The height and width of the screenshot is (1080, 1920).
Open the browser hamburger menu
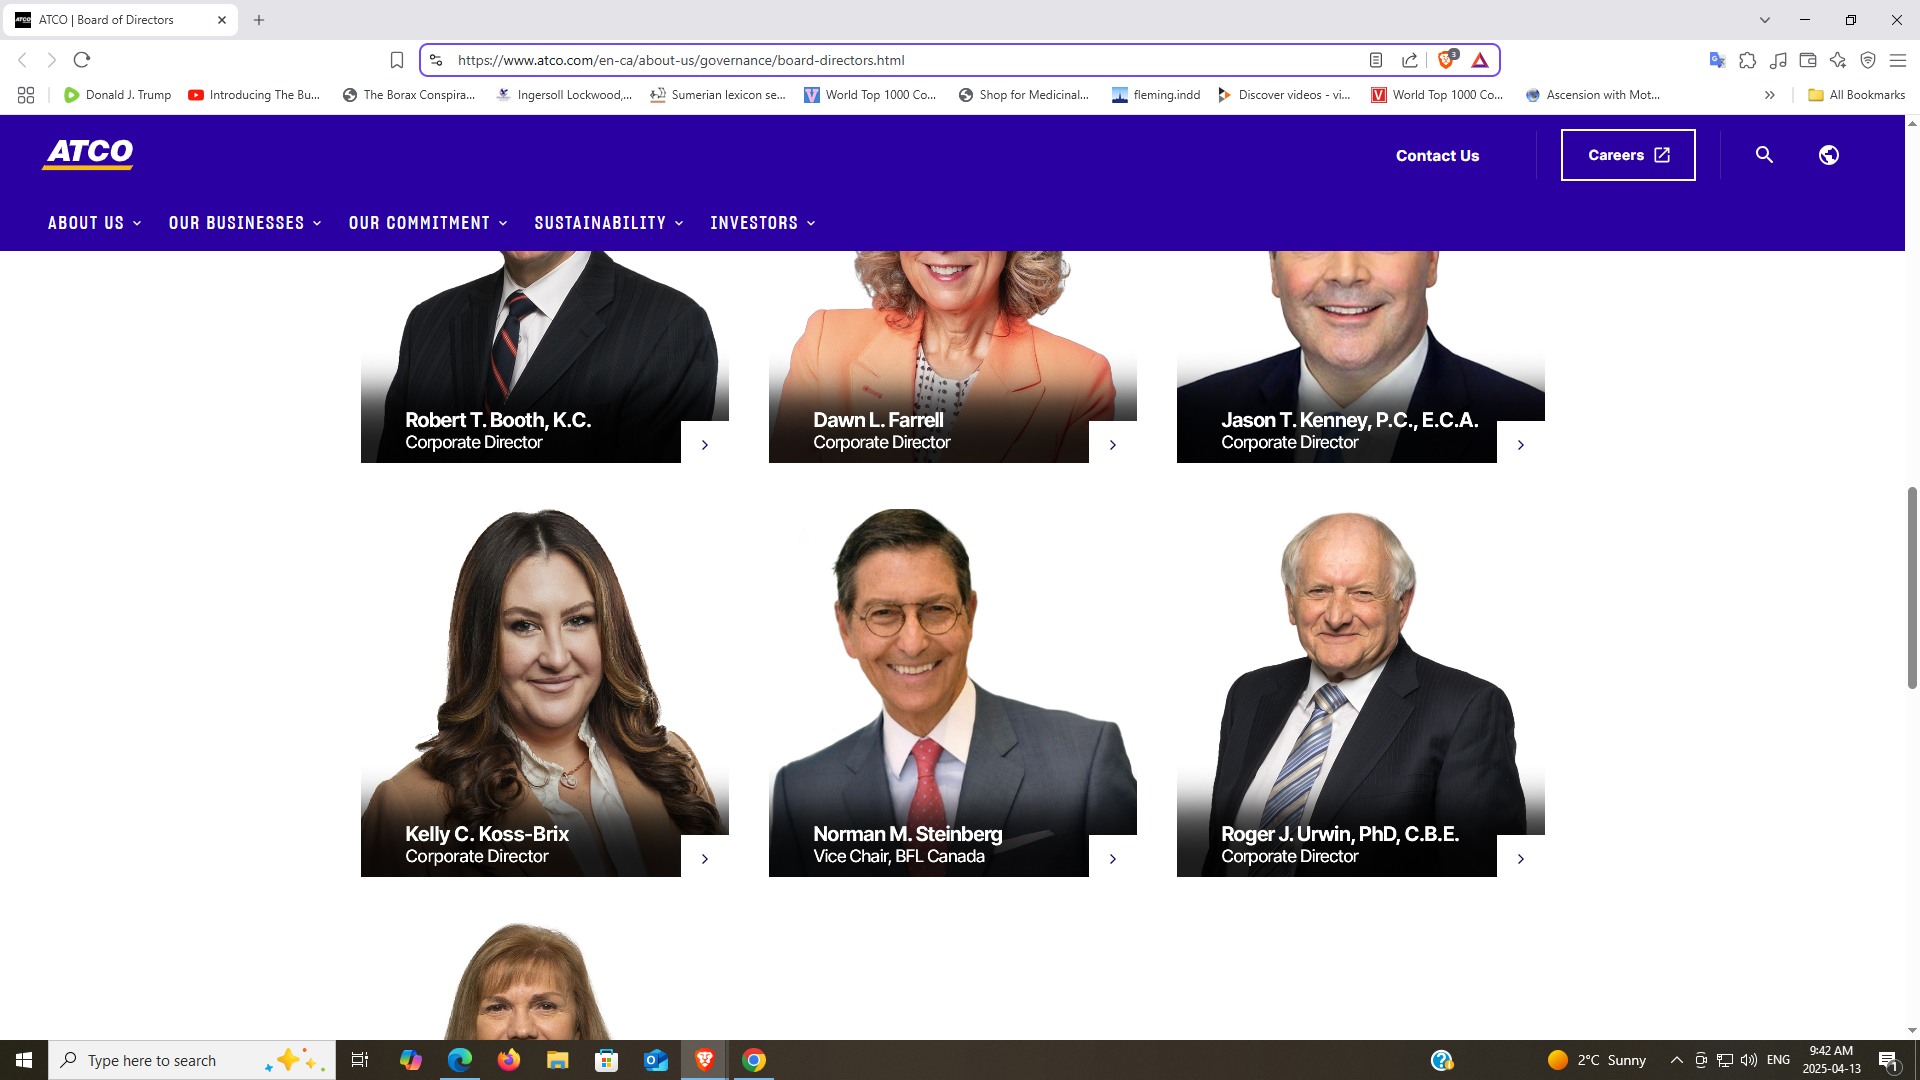[1898, 60]
